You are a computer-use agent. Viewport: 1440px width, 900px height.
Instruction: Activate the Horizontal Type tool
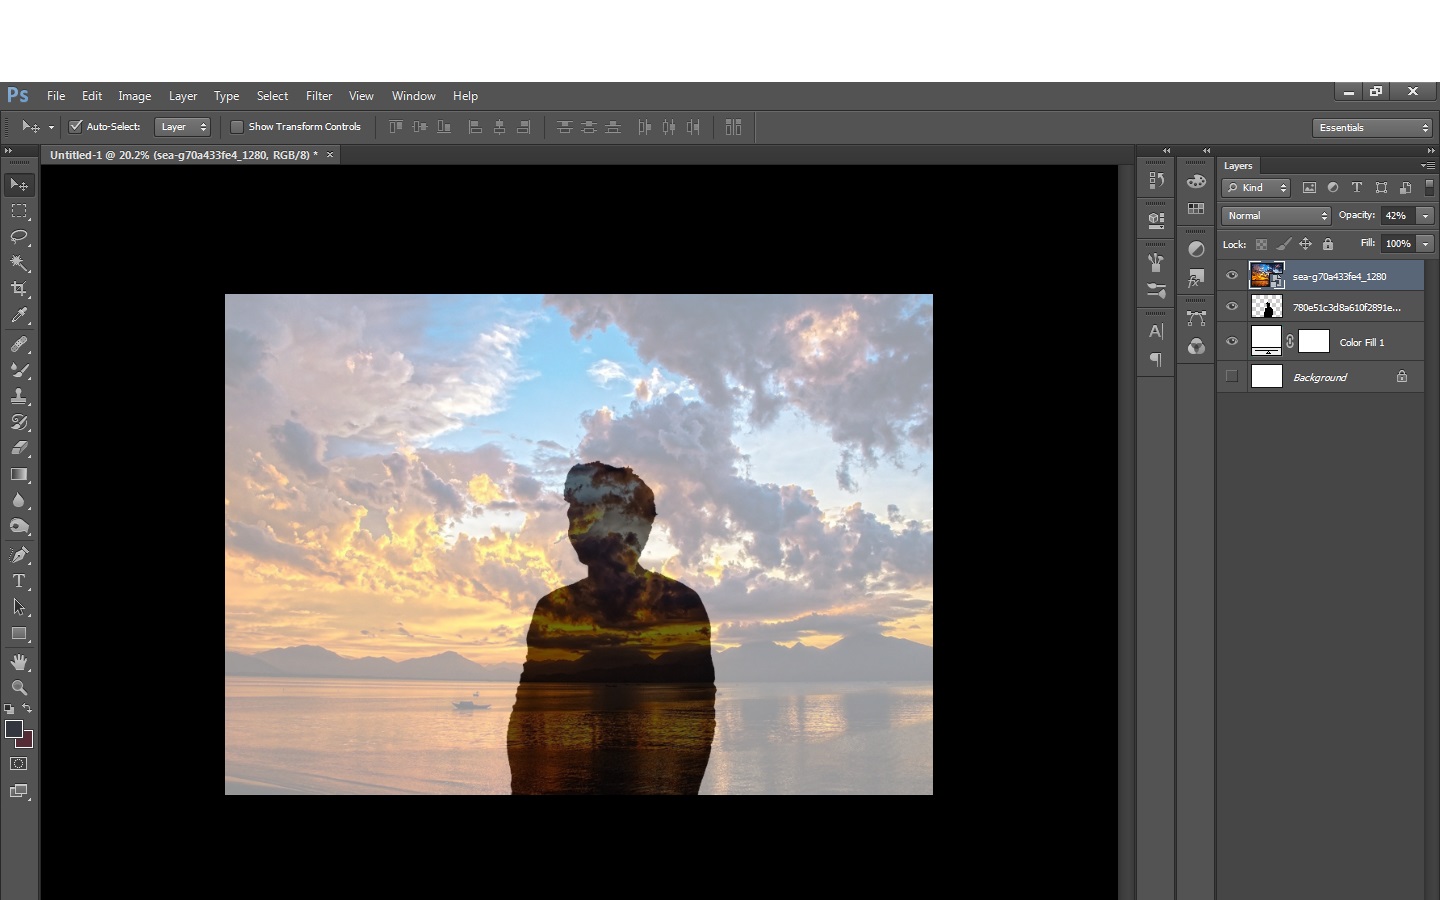coord(19,581)
